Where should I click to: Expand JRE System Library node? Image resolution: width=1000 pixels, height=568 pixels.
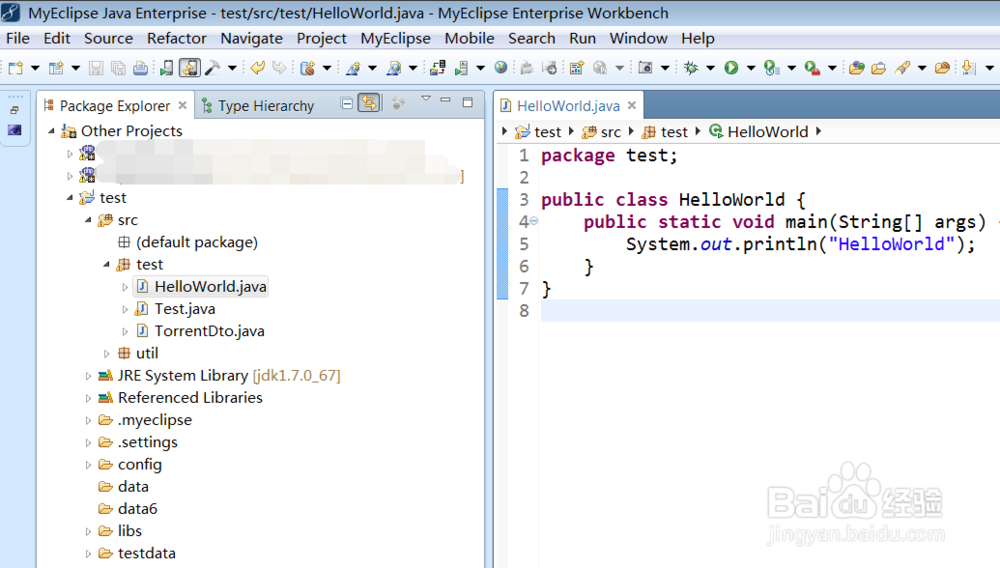[88, 376]
